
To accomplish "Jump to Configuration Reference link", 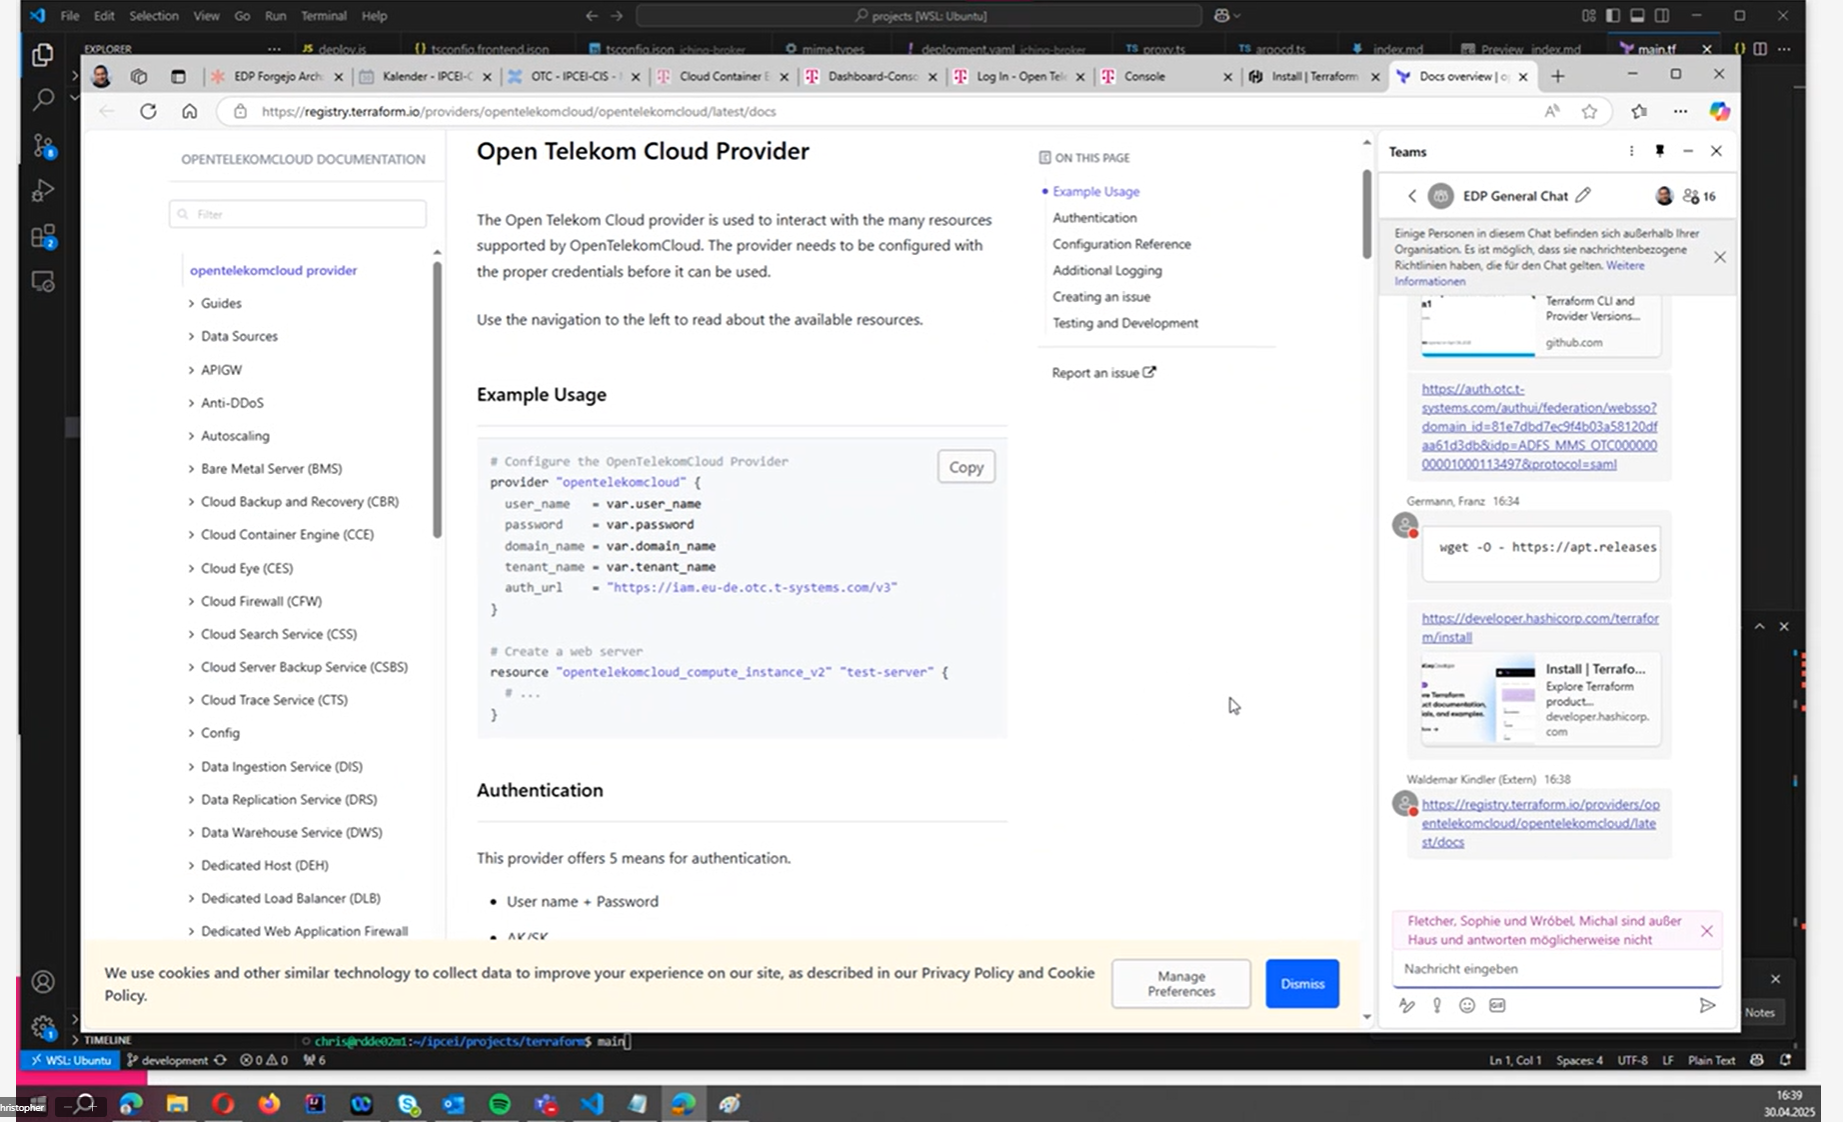I will [1121, 244].
